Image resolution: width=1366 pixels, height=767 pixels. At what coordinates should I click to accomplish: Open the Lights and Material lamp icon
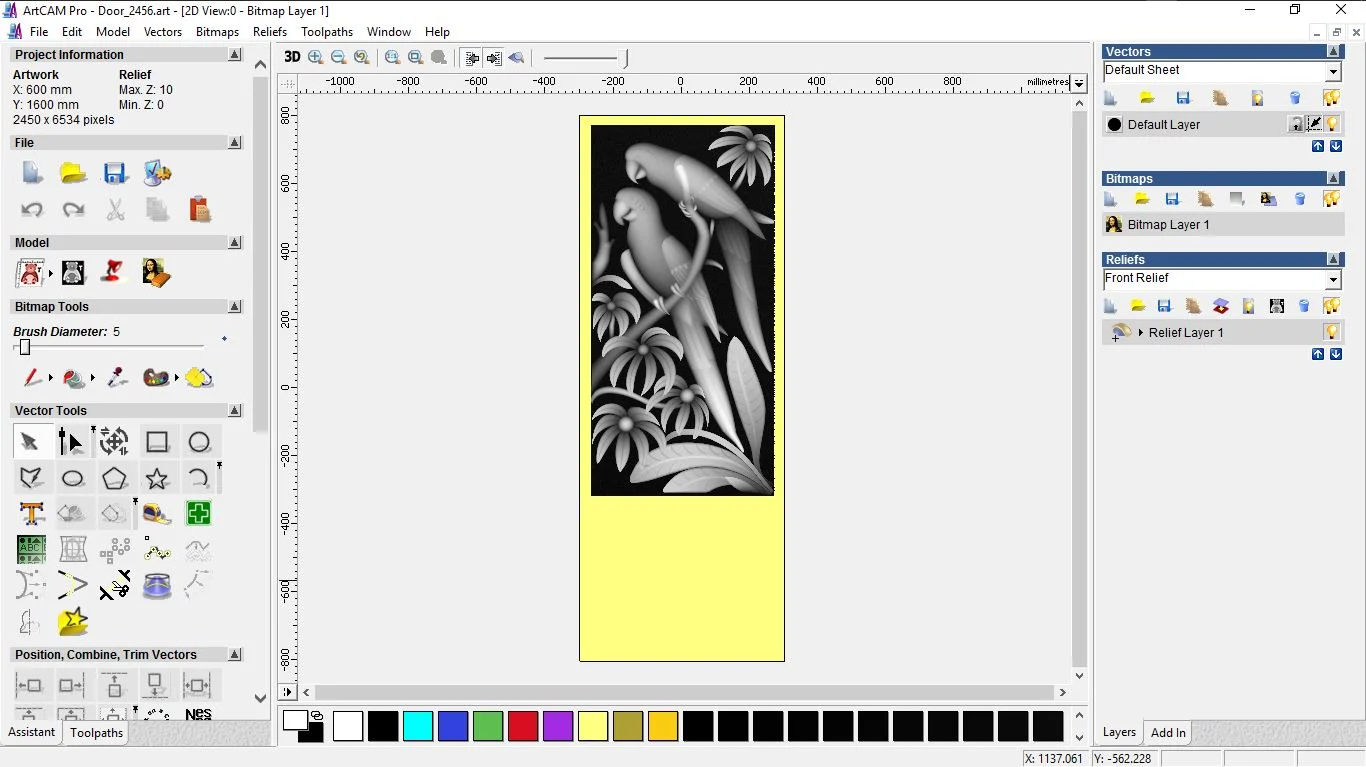point(115,272)
